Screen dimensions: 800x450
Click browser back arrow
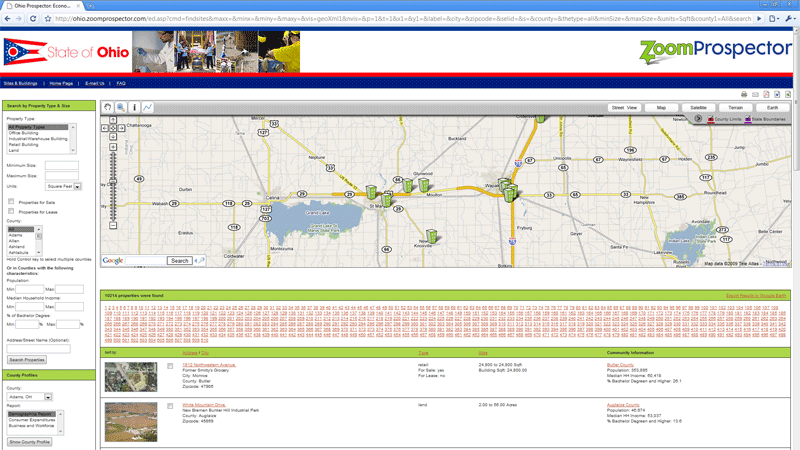pos(7,18)
